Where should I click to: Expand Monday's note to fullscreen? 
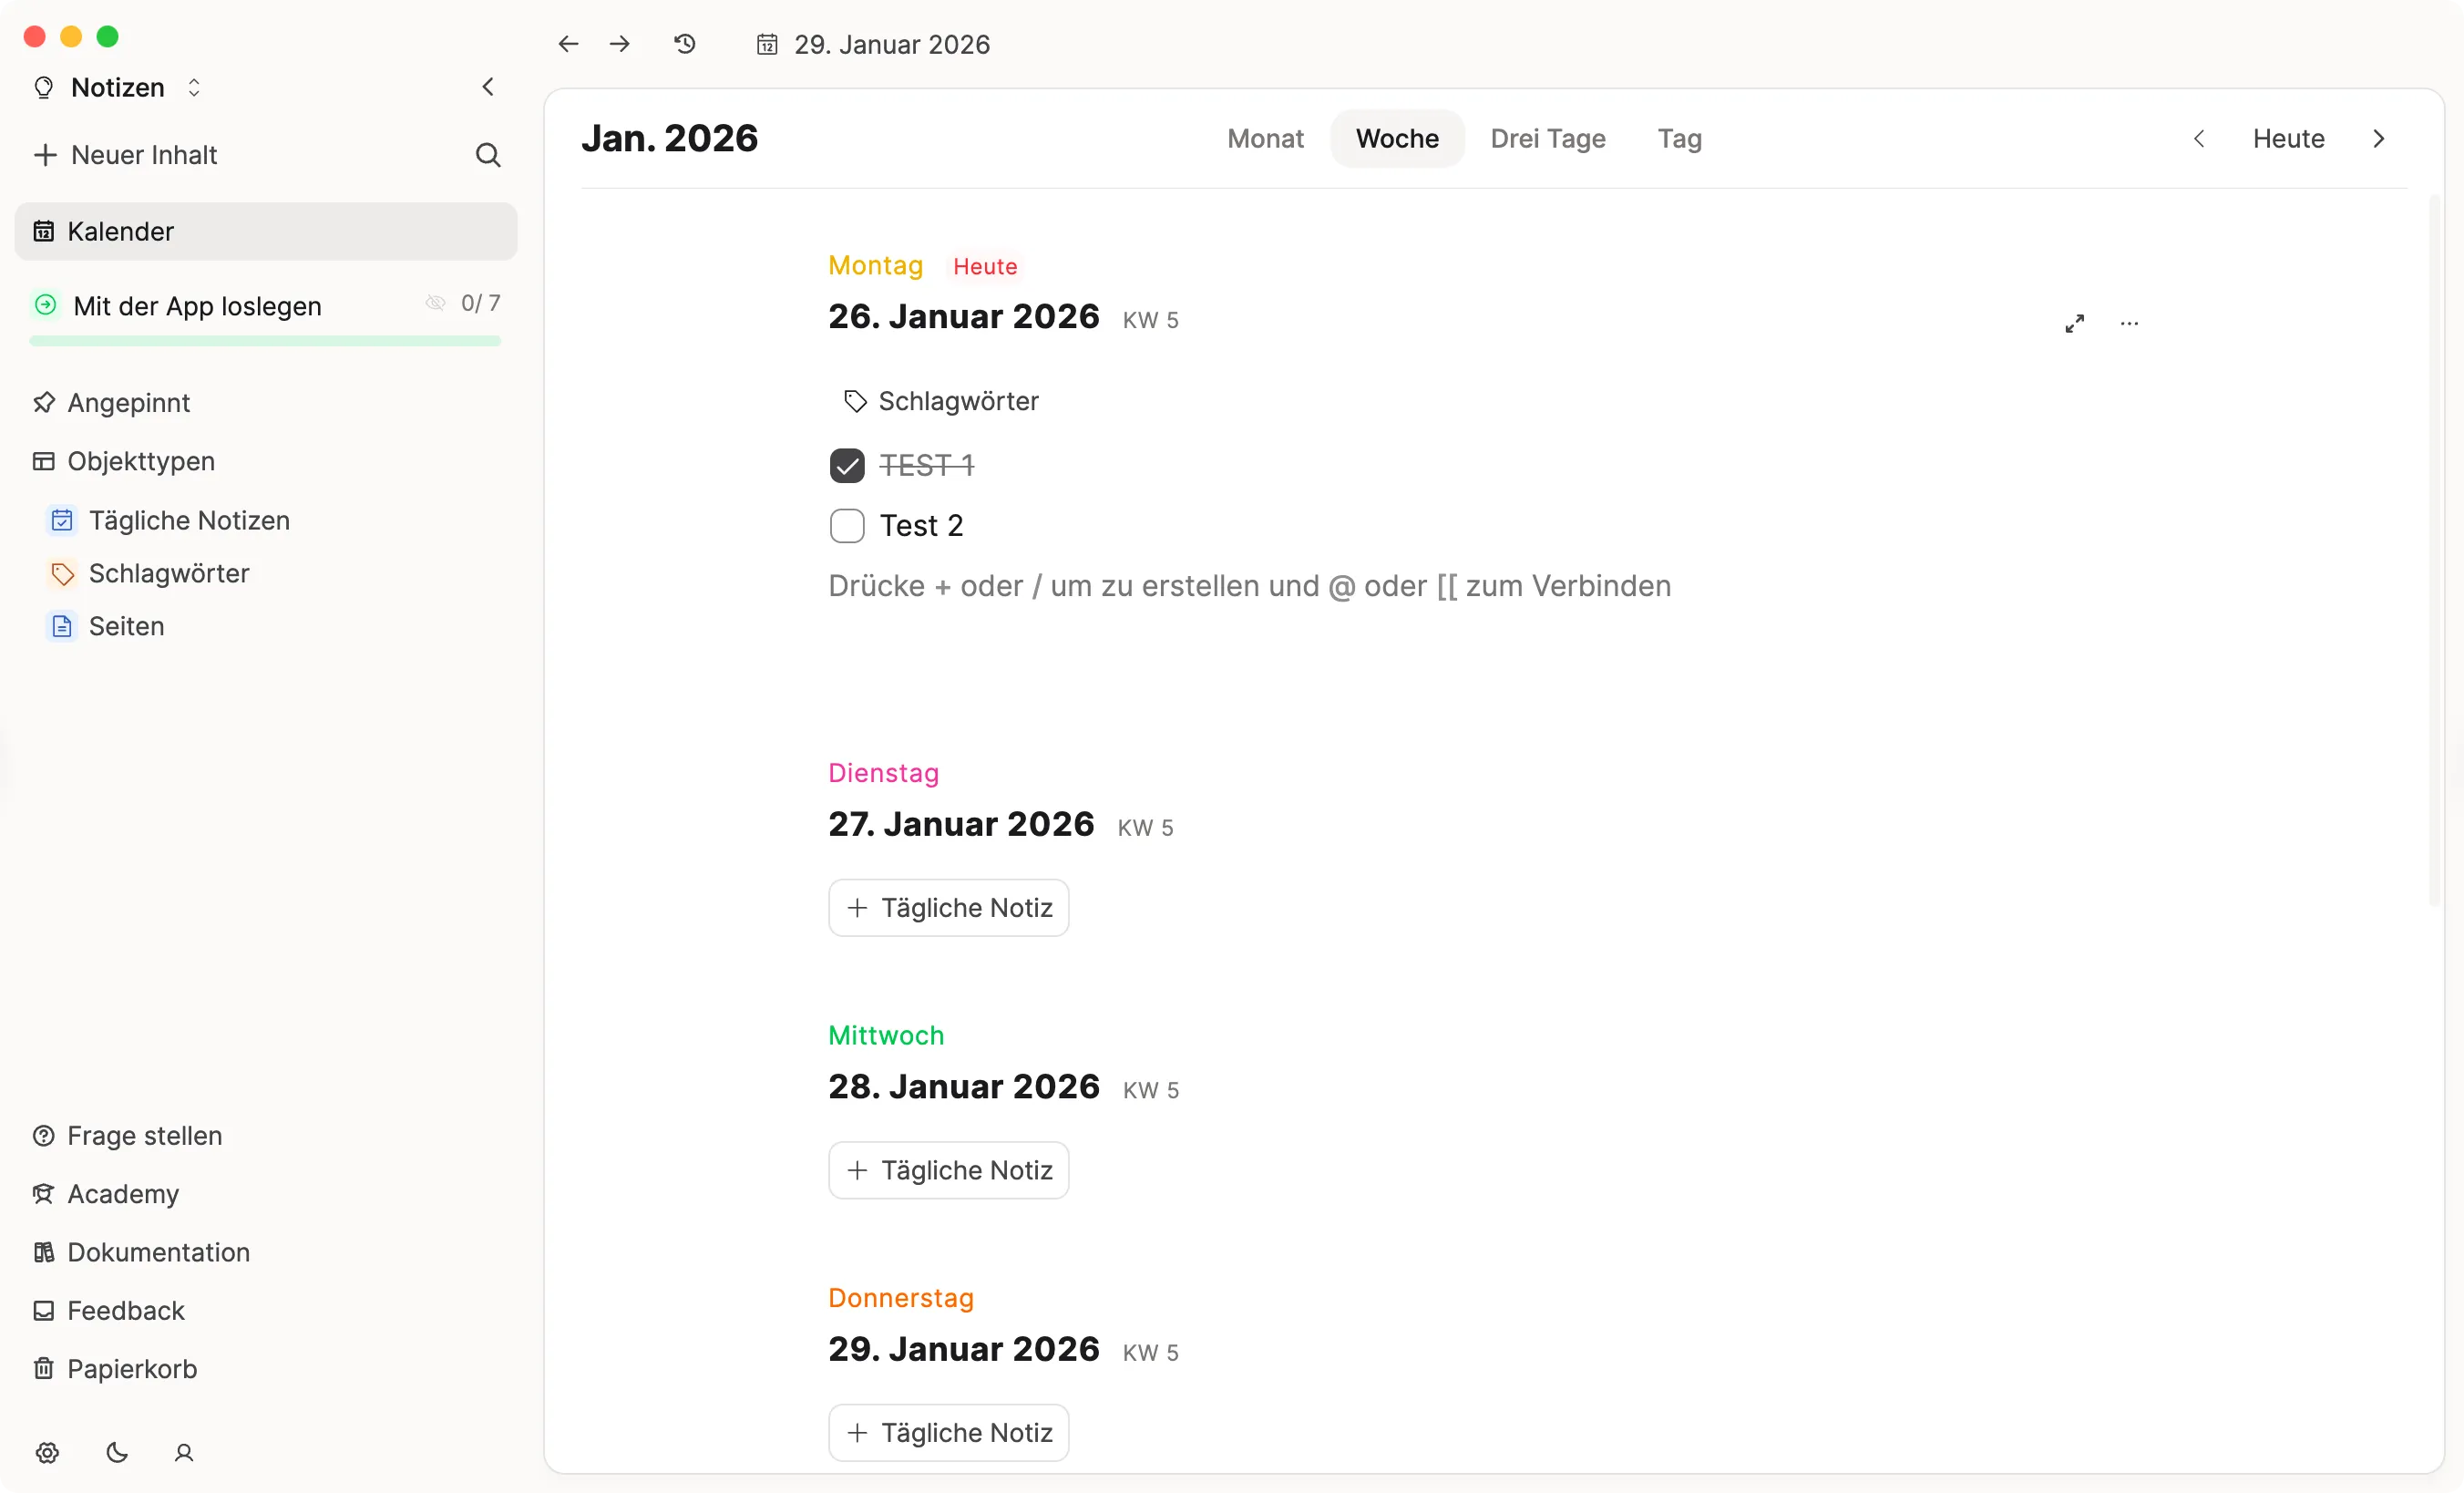pos(2074,322)
